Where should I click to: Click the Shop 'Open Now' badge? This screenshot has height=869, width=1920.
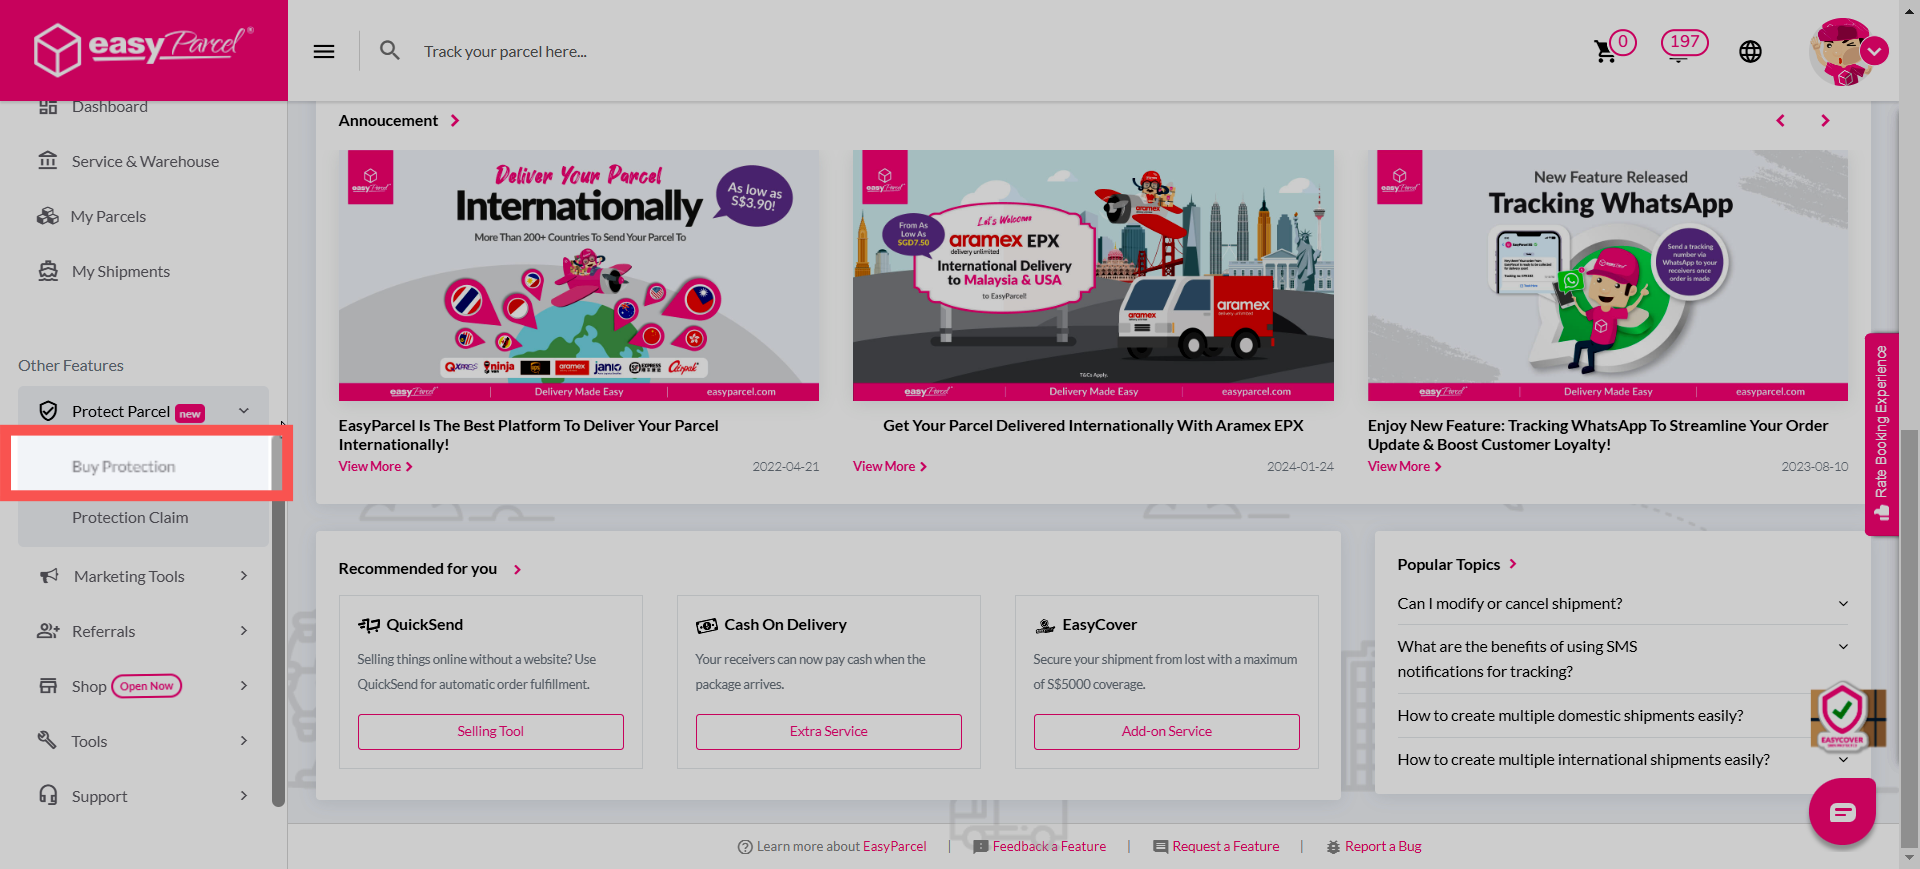pos(147,686)
